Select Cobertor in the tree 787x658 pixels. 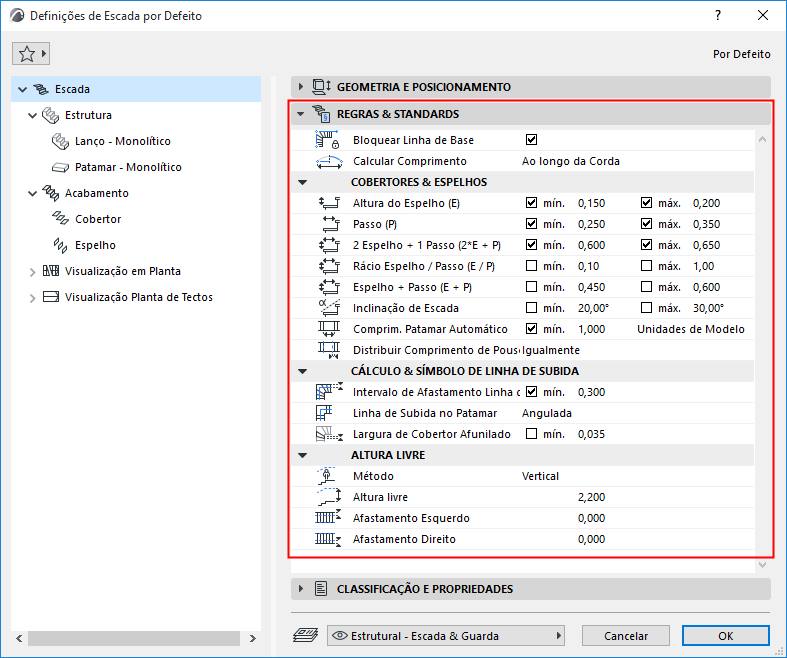pos(98,219)
